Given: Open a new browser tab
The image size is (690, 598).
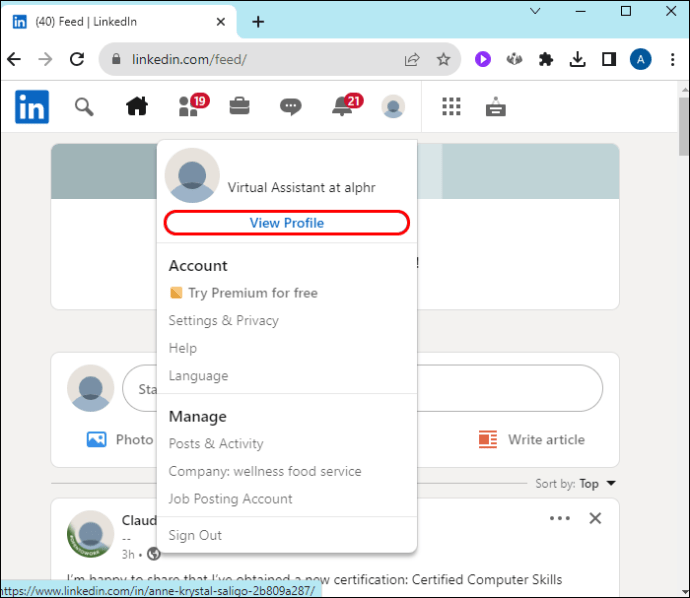Looking at the screenshot, I should 258,22.
